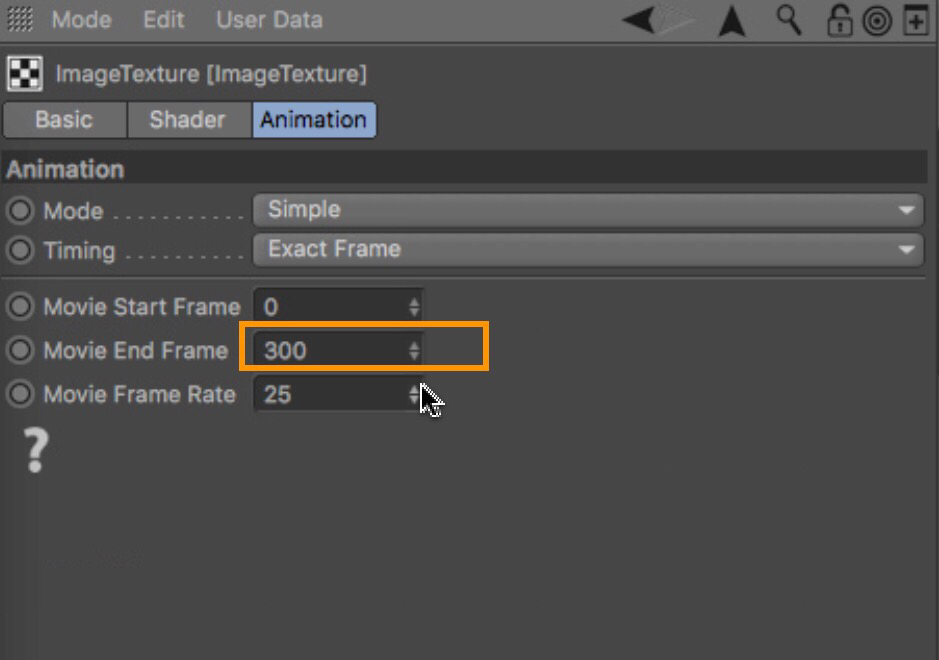Image resolution: width=939 pixels, height=660 pixels.
Task: Click the Movie Frame Rate value field
Action: [x=332, y=394]
